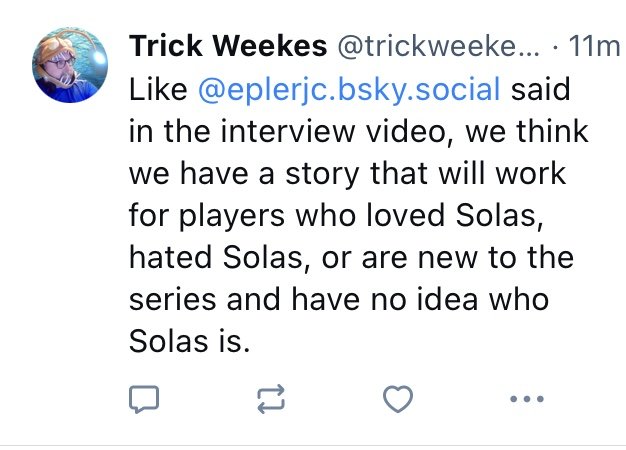Click the final line "Solas is."

point(186,341)
